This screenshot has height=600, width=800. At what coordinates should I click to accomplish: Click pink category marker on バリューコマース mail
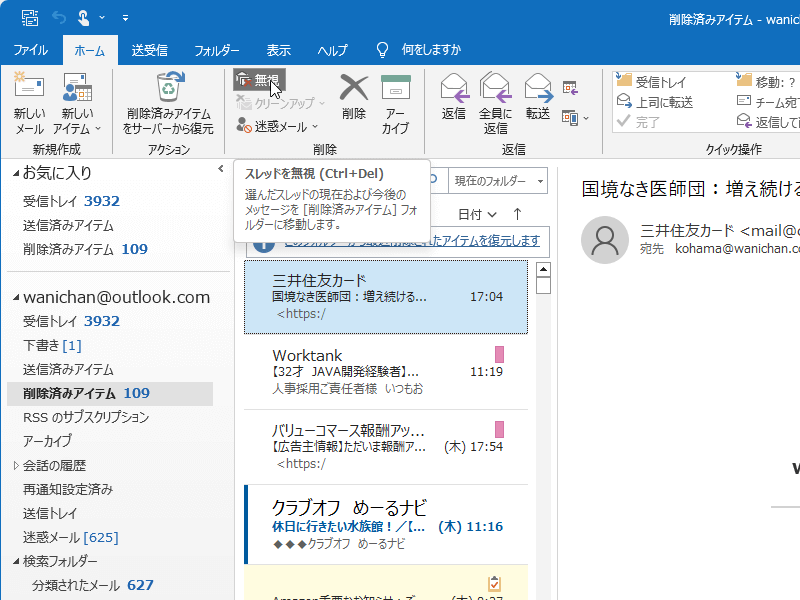499,429
